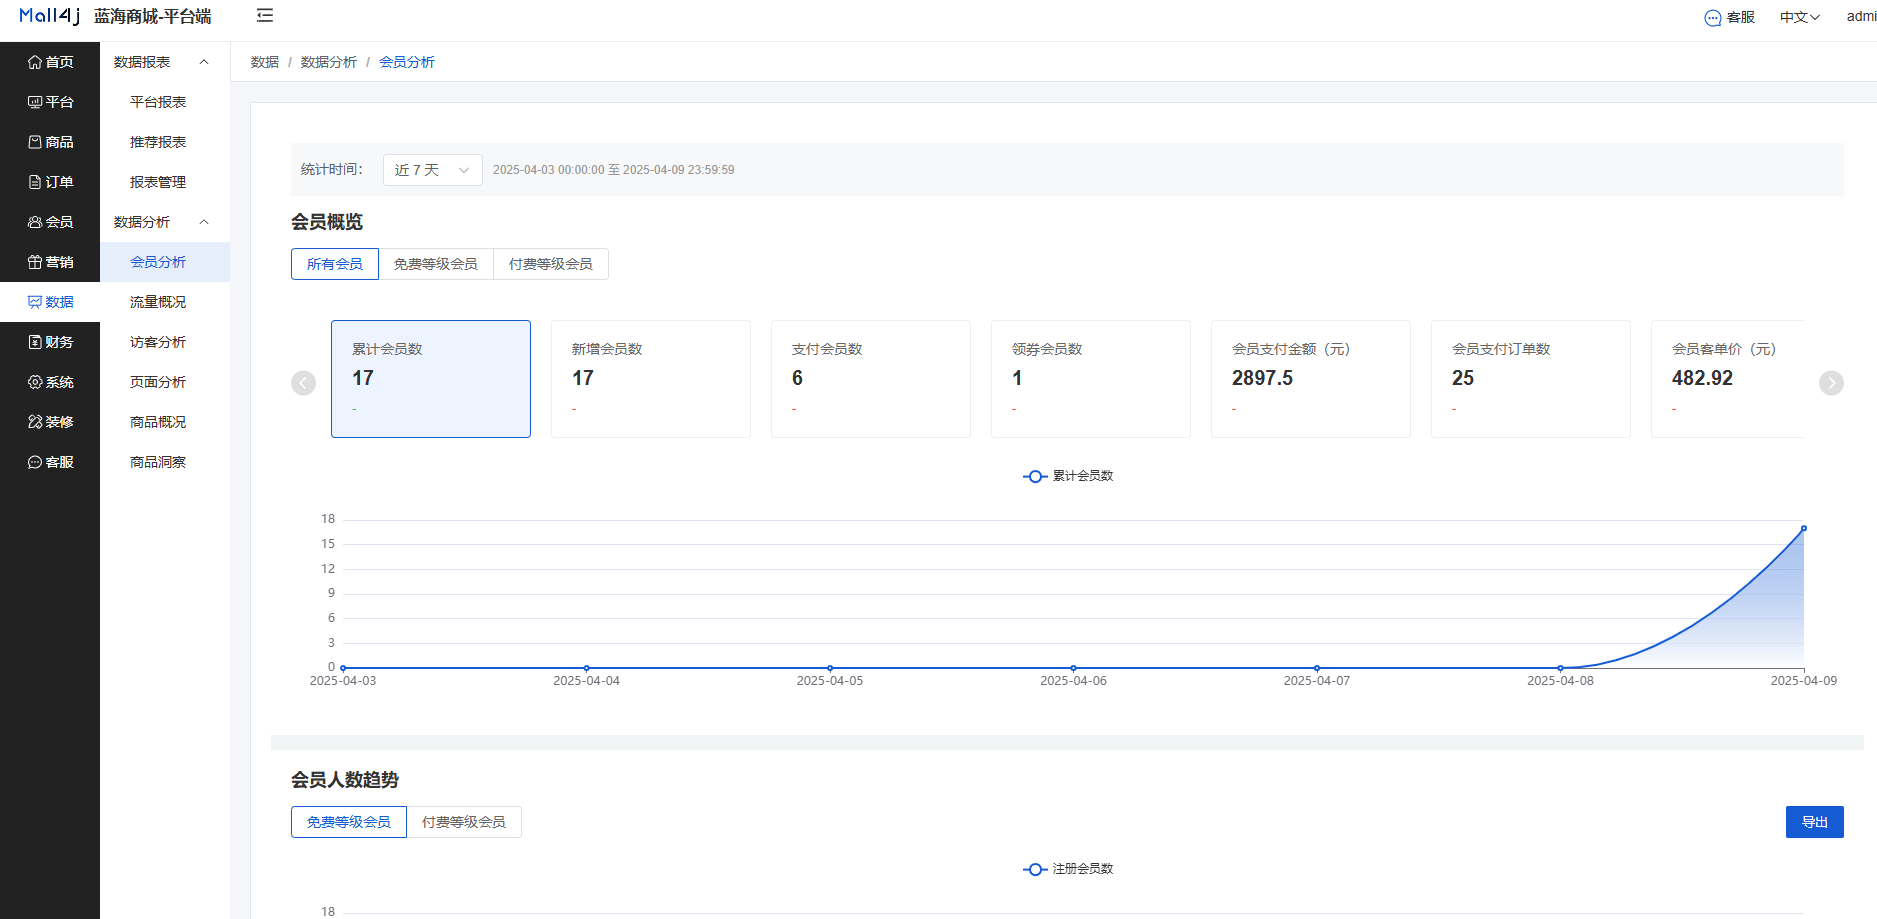The width and height of the screenshot is (1877, 919).
Task: Click the home icon next to 首页
Action: [35, 62]
